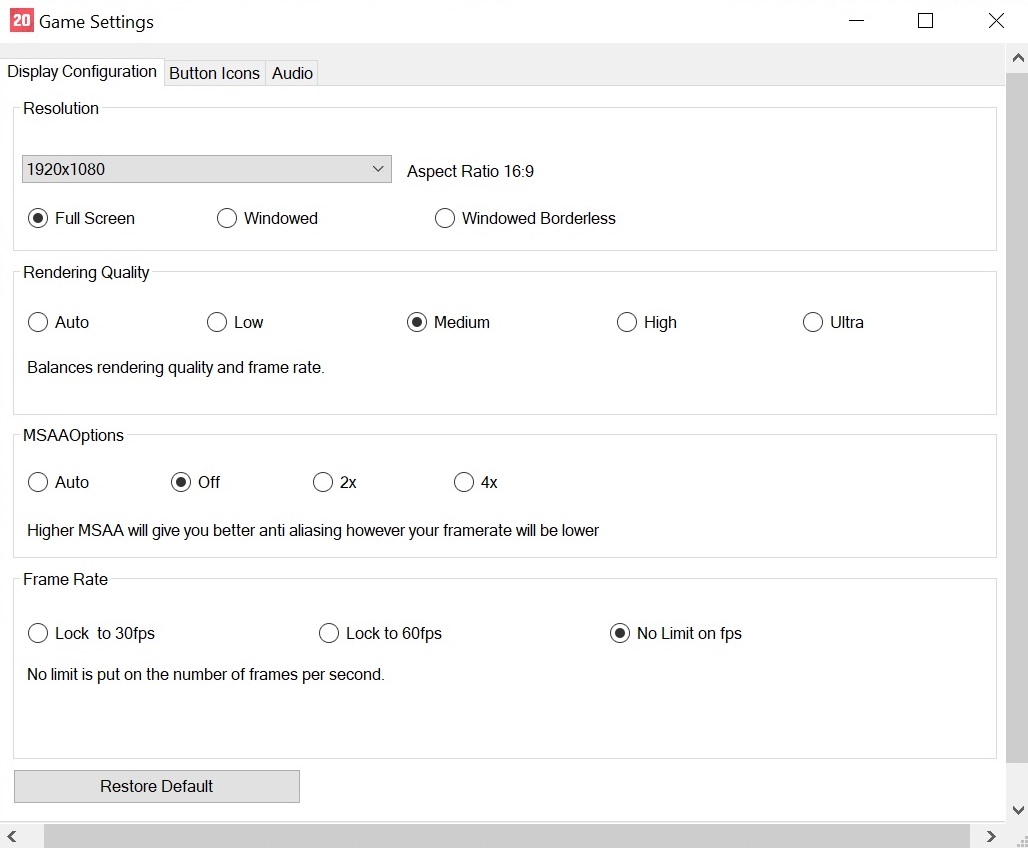The image size is (1028, 848).
Task: Click the vertical scrollbar up arrow
Action: pyautogui.click(x=1018, y=58)
